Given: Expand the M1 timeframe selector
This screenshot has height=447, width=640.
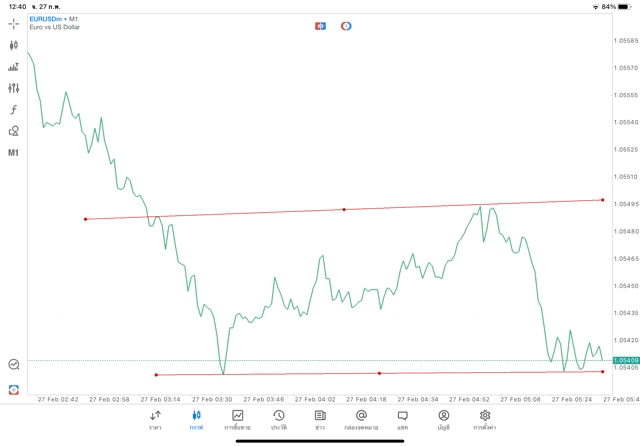Looking at the screenshot, I should (x=13, y=153).
